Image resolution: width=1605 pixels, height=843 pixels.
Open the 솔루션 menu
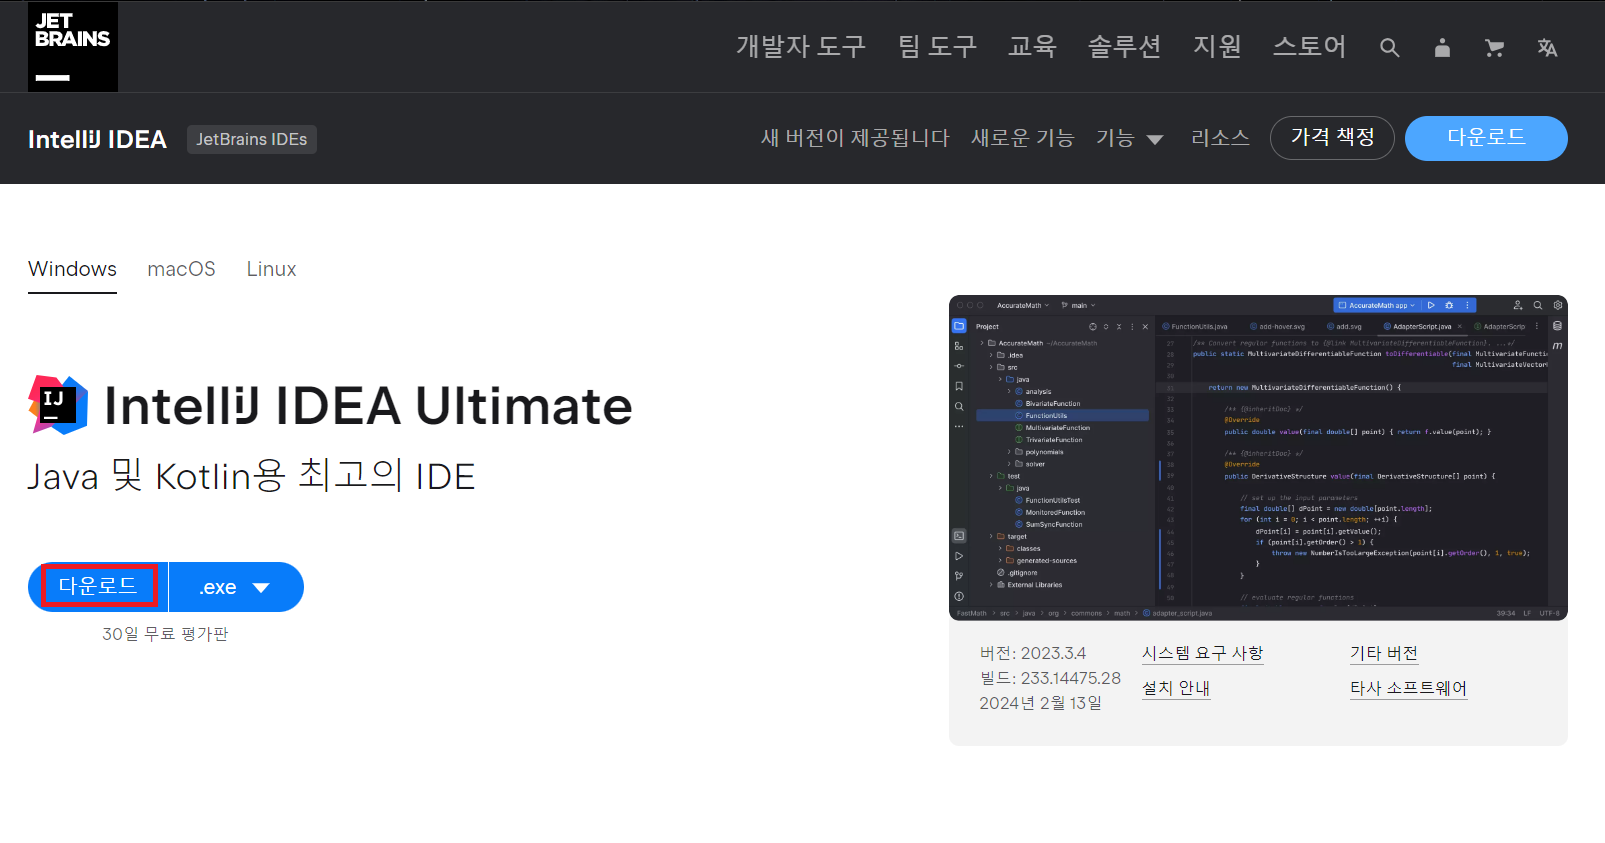(1124, 46)
